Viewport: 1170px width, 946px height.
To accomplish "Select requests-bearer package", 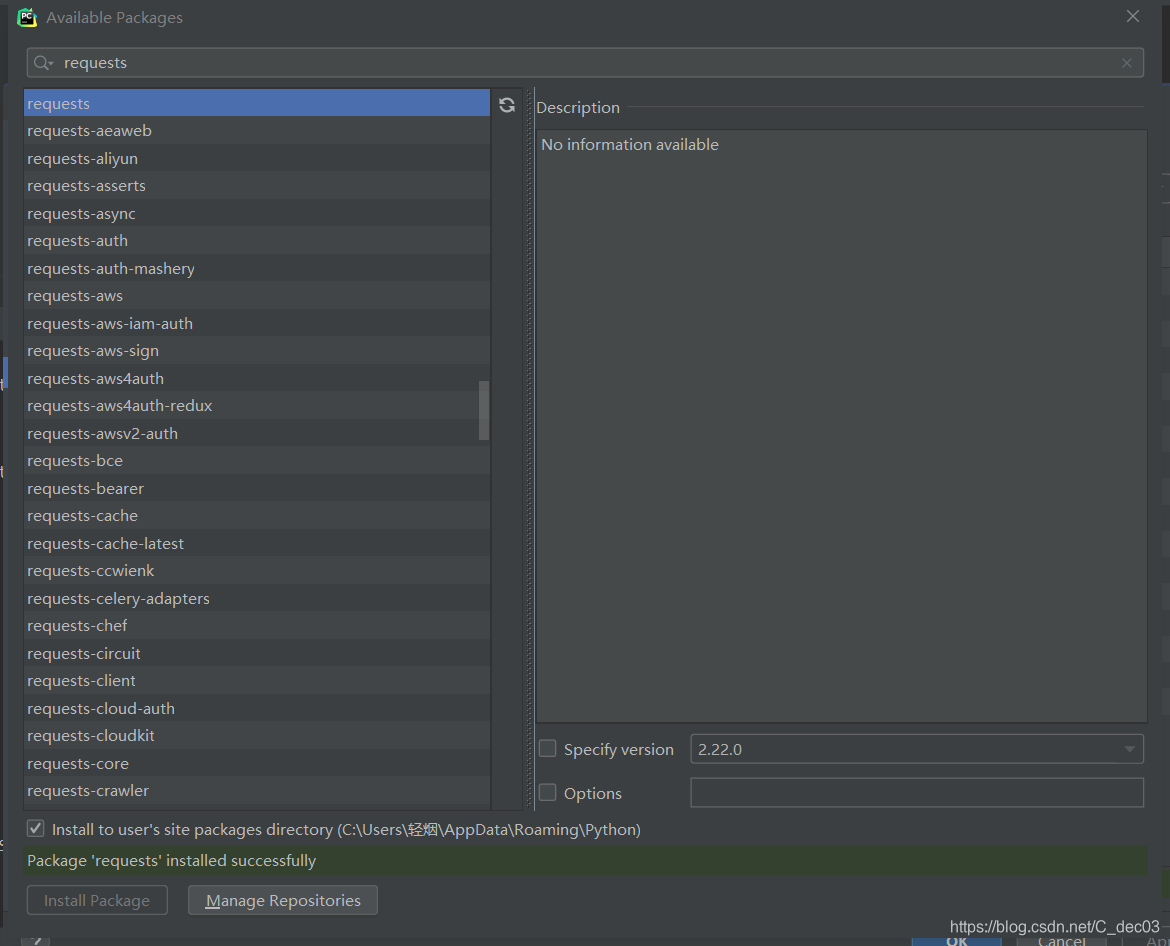I will [x=257, y=489].
